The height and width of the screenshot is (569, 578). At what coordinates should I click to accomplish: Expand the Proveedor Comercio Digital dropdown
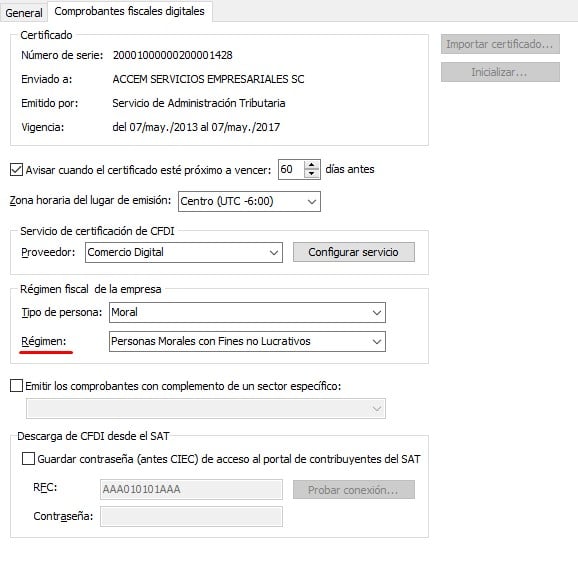tap(184, 252)
